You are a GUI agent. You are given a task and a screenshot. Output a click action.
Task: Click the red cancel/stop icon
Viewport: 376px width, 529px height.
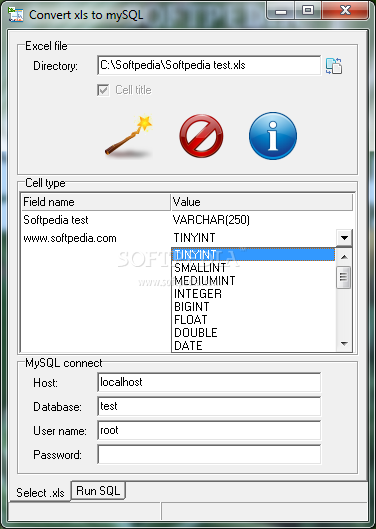click(201, 136)
